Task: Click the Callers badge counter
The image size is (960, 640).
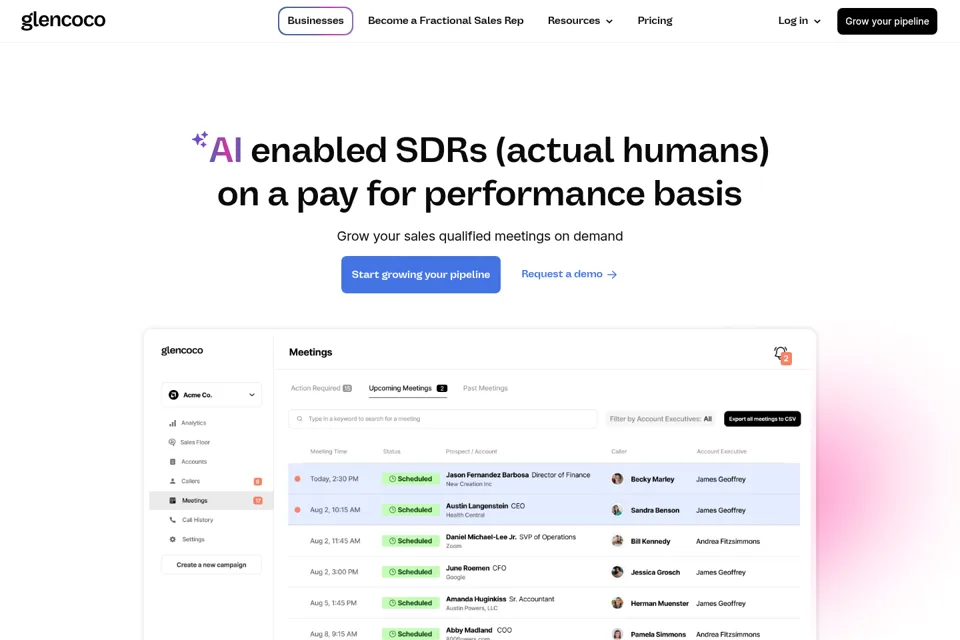Action: [258, 481]
